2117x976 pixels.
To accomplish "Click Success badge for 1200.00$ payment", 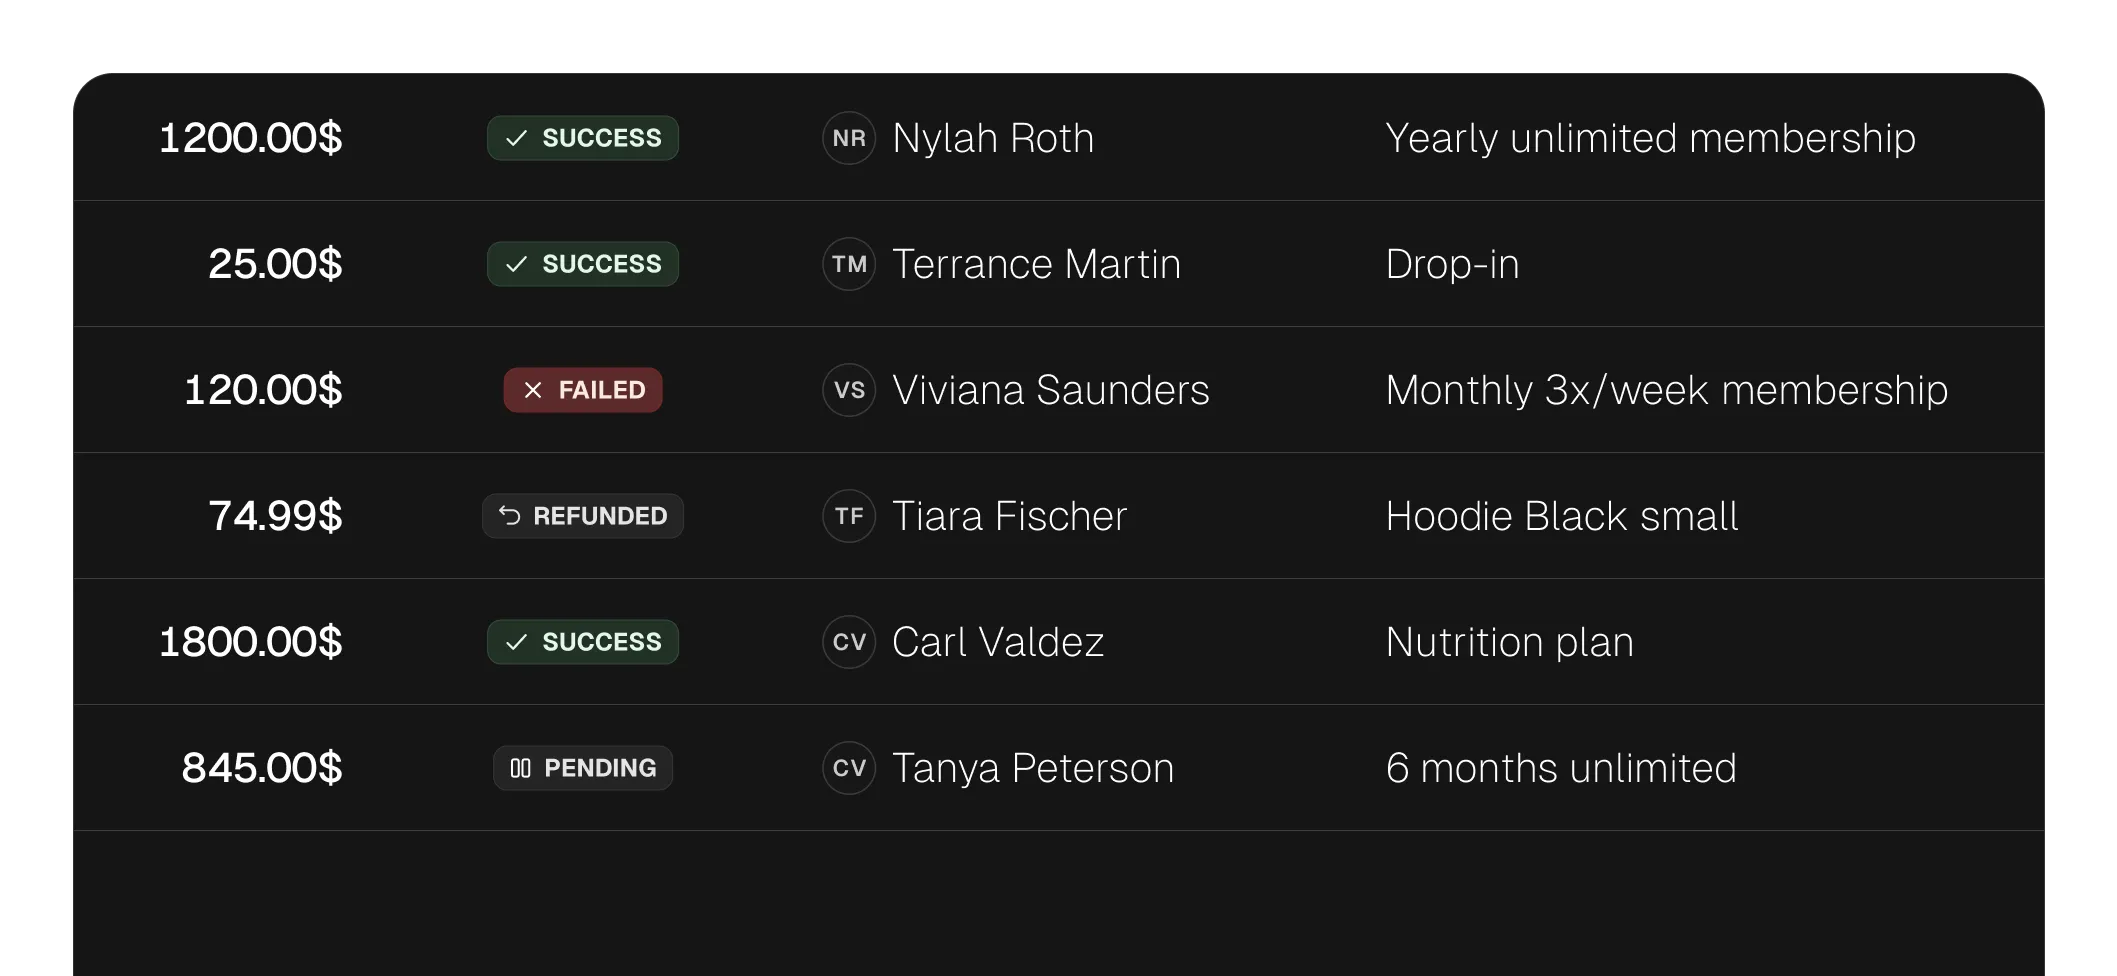I will pos(583,138).
